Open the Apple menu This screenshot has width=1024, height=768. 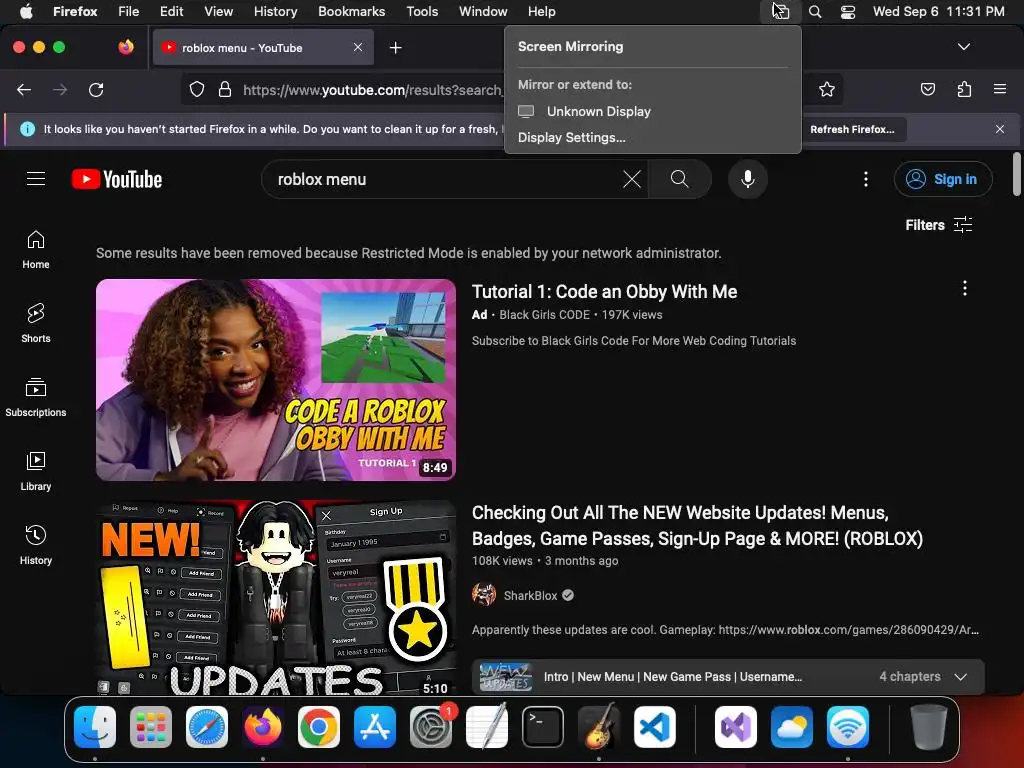(x=26, y=12)
